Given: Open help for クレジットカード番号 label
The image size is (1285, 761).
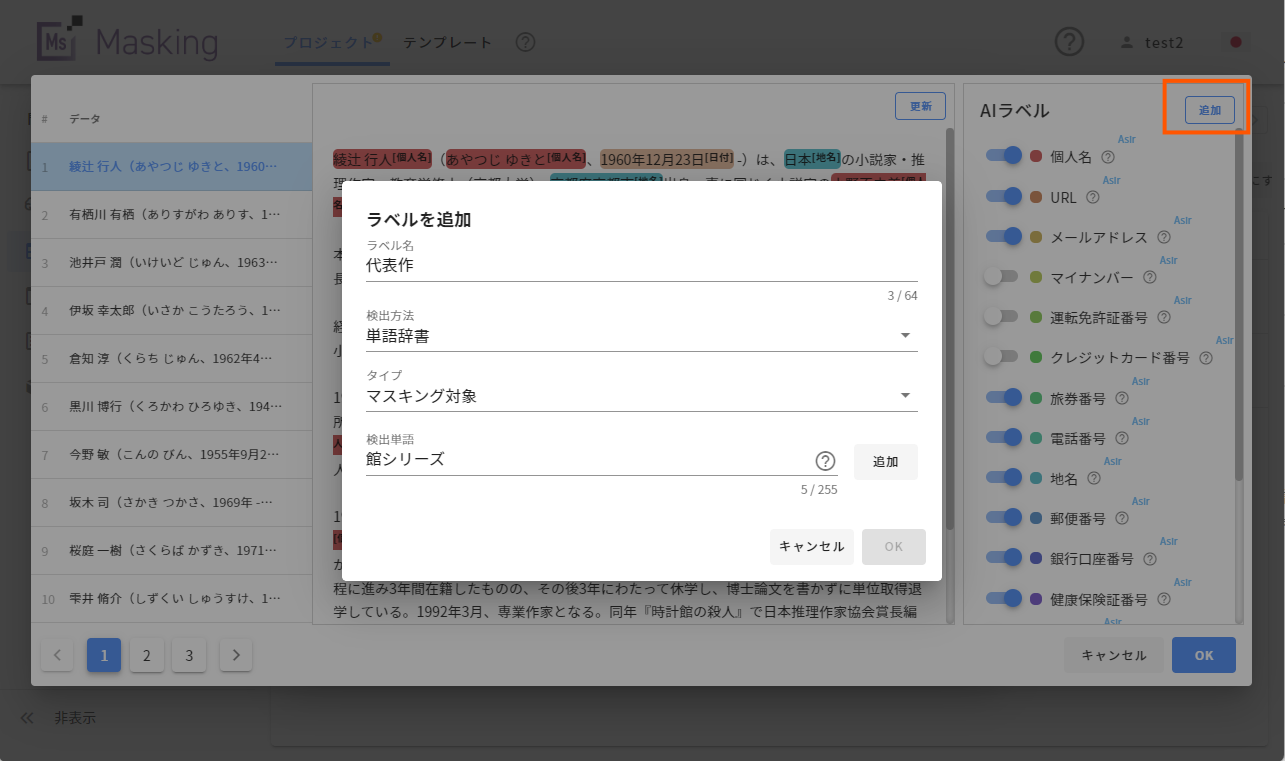Looking at the screenshot, I should coord(1205,357).
